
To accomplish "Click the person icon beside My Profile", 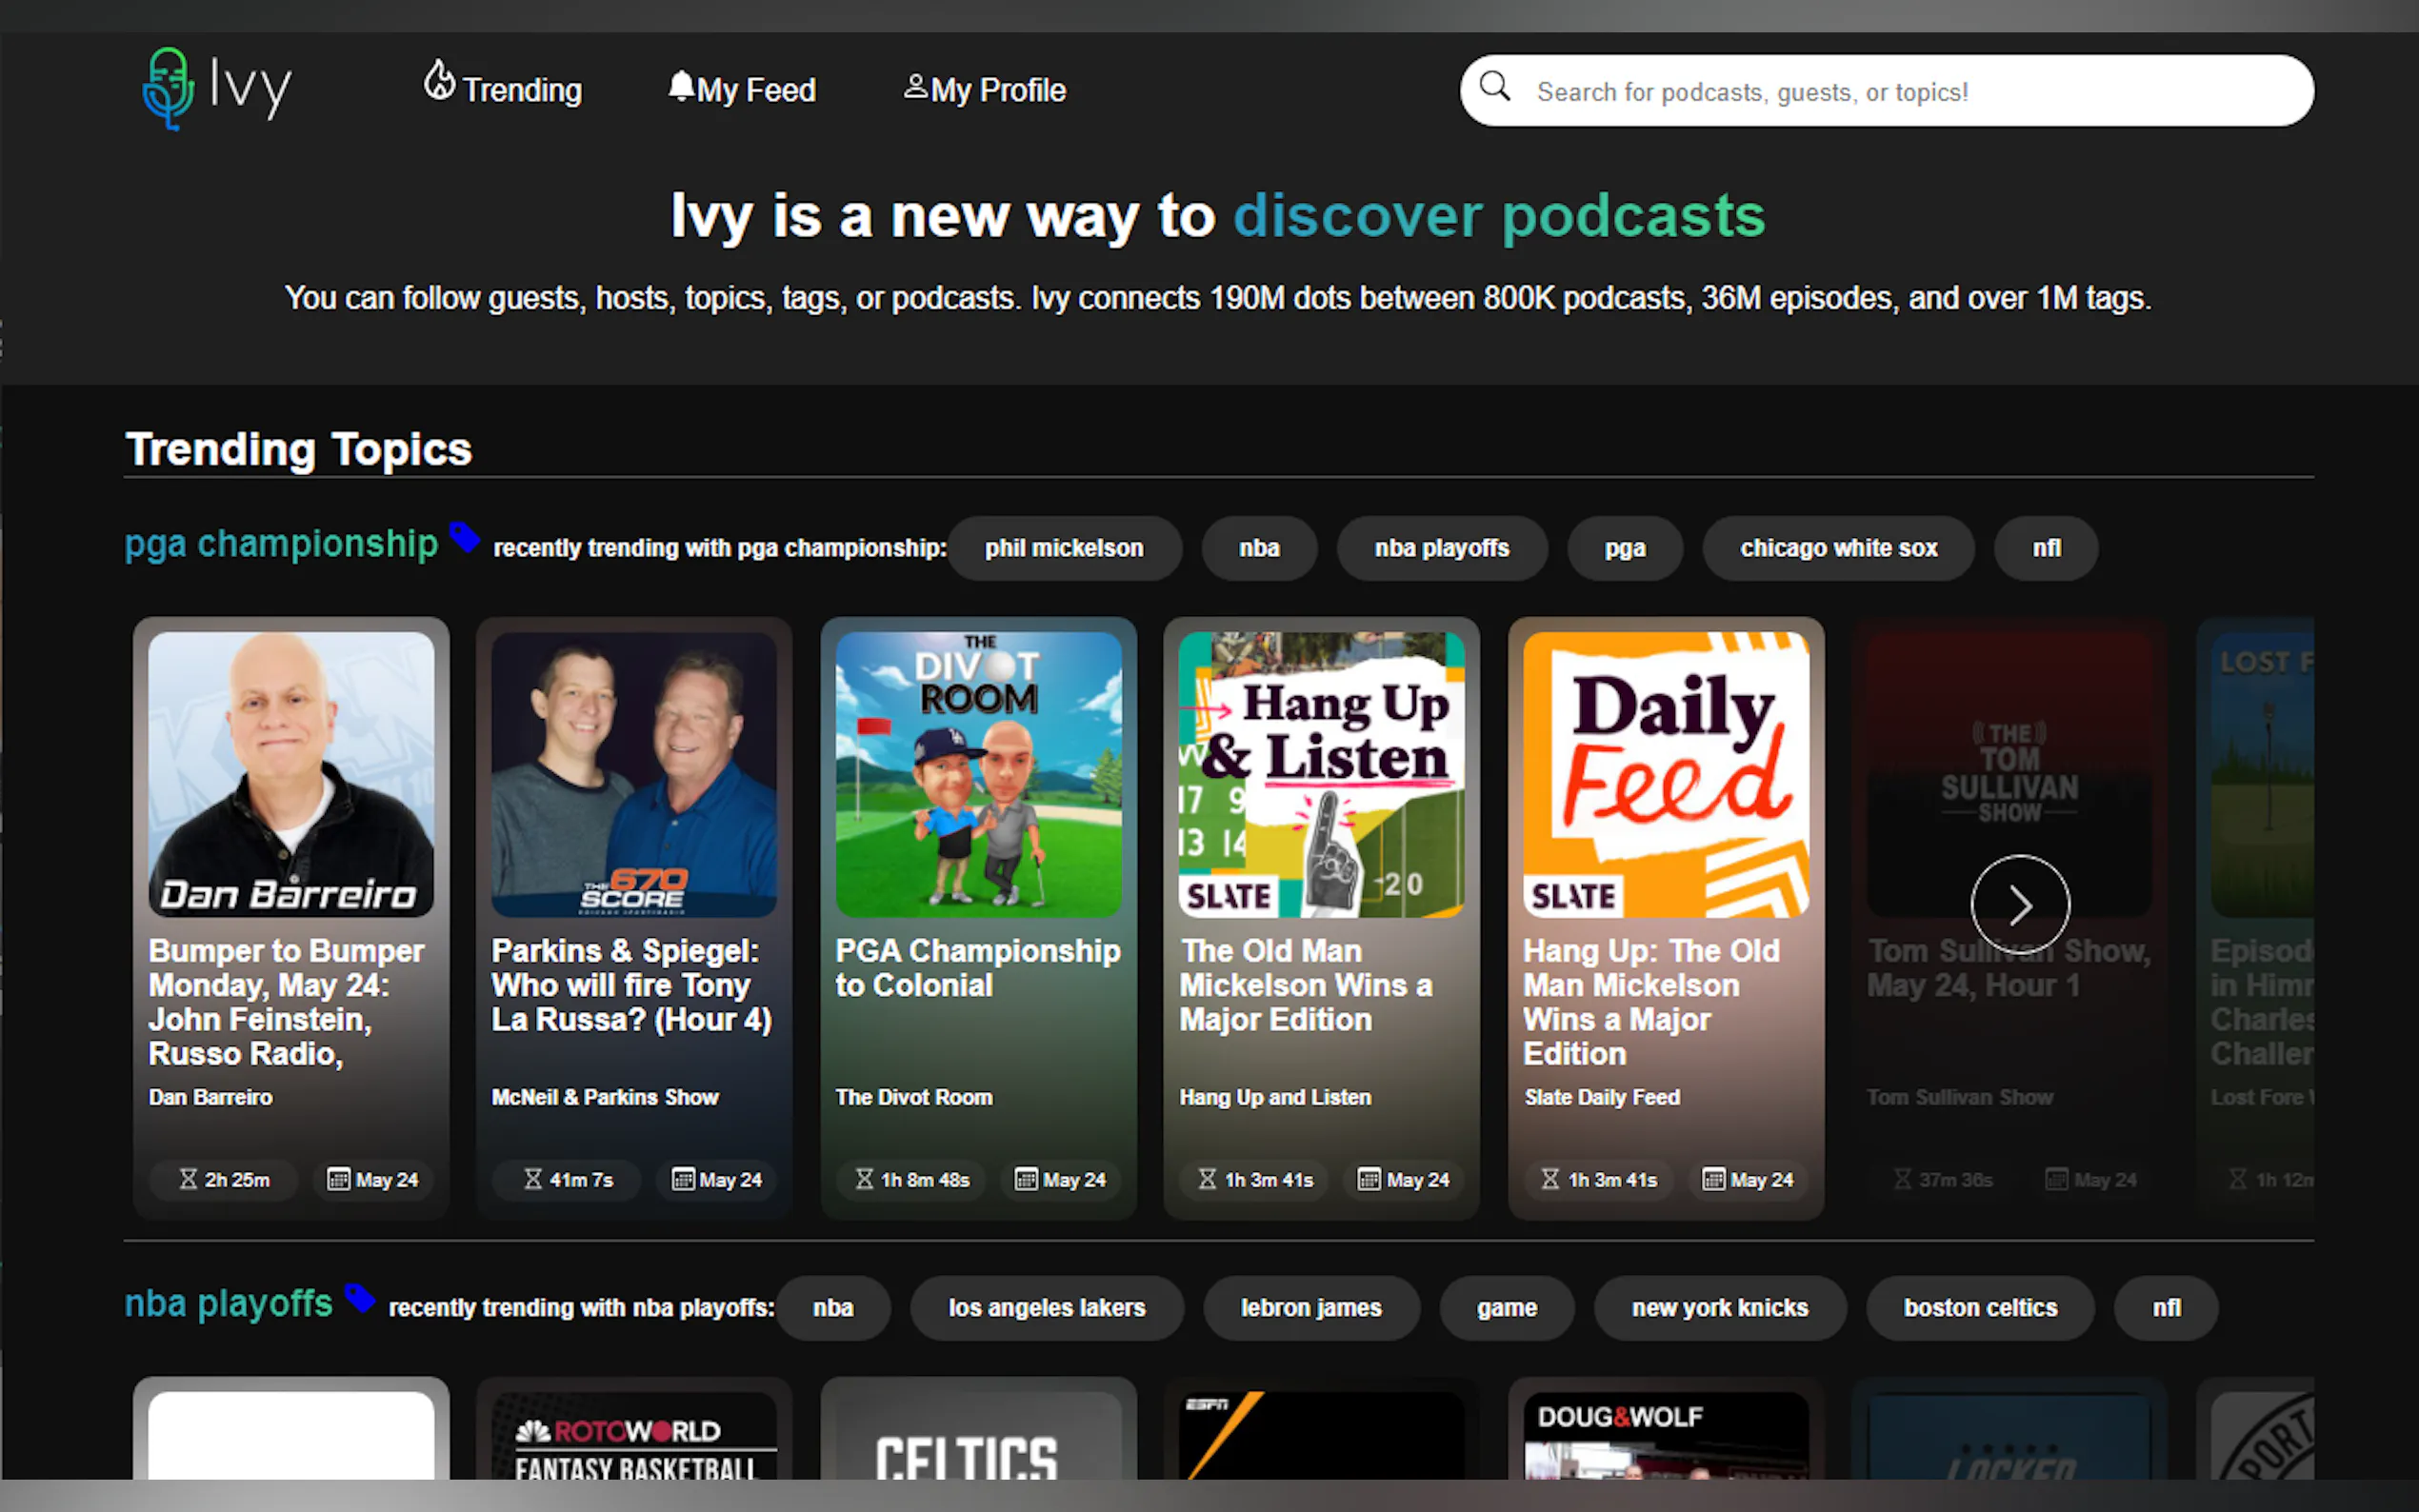I will [915, 87].
